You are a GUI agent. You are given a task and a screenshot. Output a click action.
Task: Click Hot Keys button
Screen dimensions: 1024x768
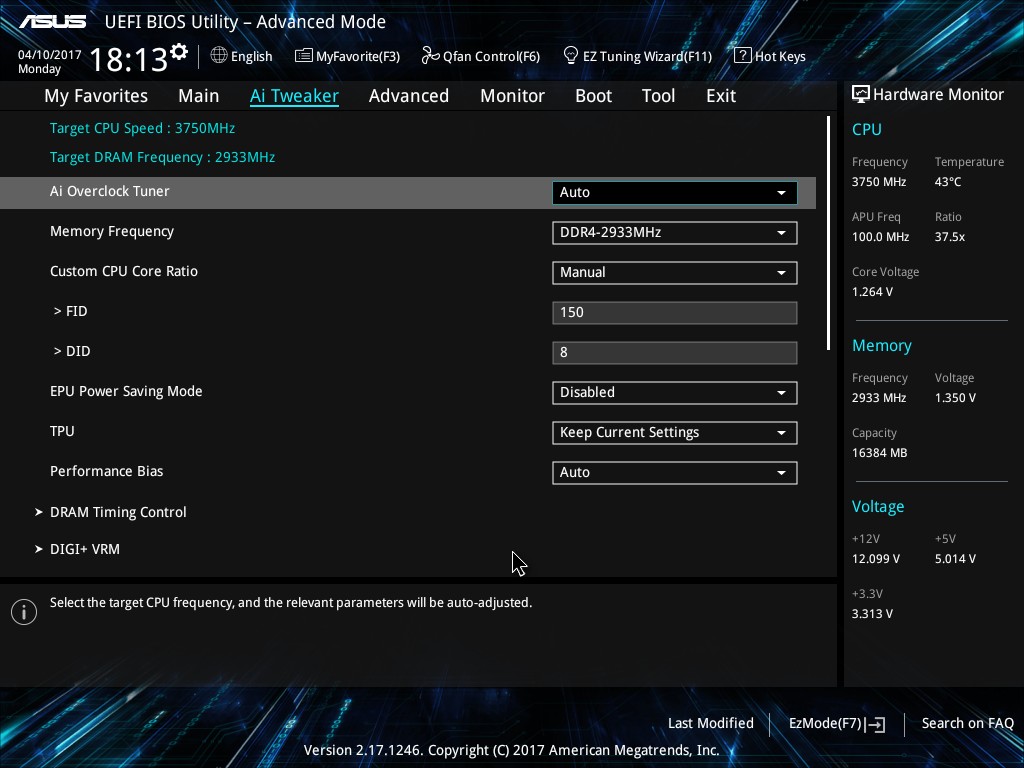770,56
